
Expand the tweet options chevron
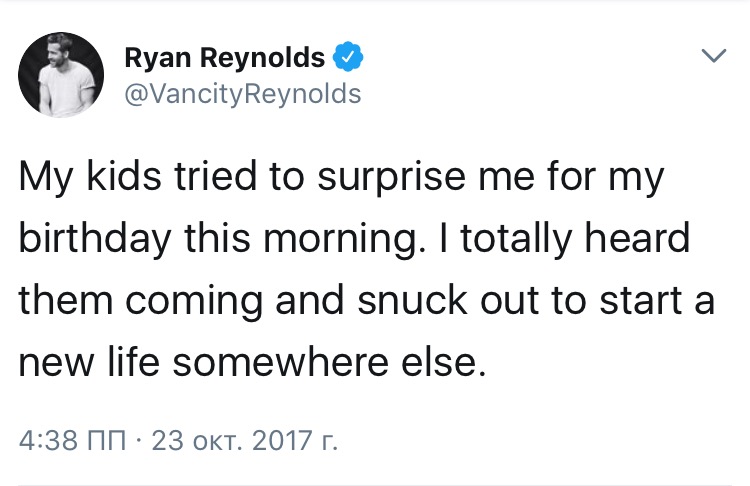[714, 55]
